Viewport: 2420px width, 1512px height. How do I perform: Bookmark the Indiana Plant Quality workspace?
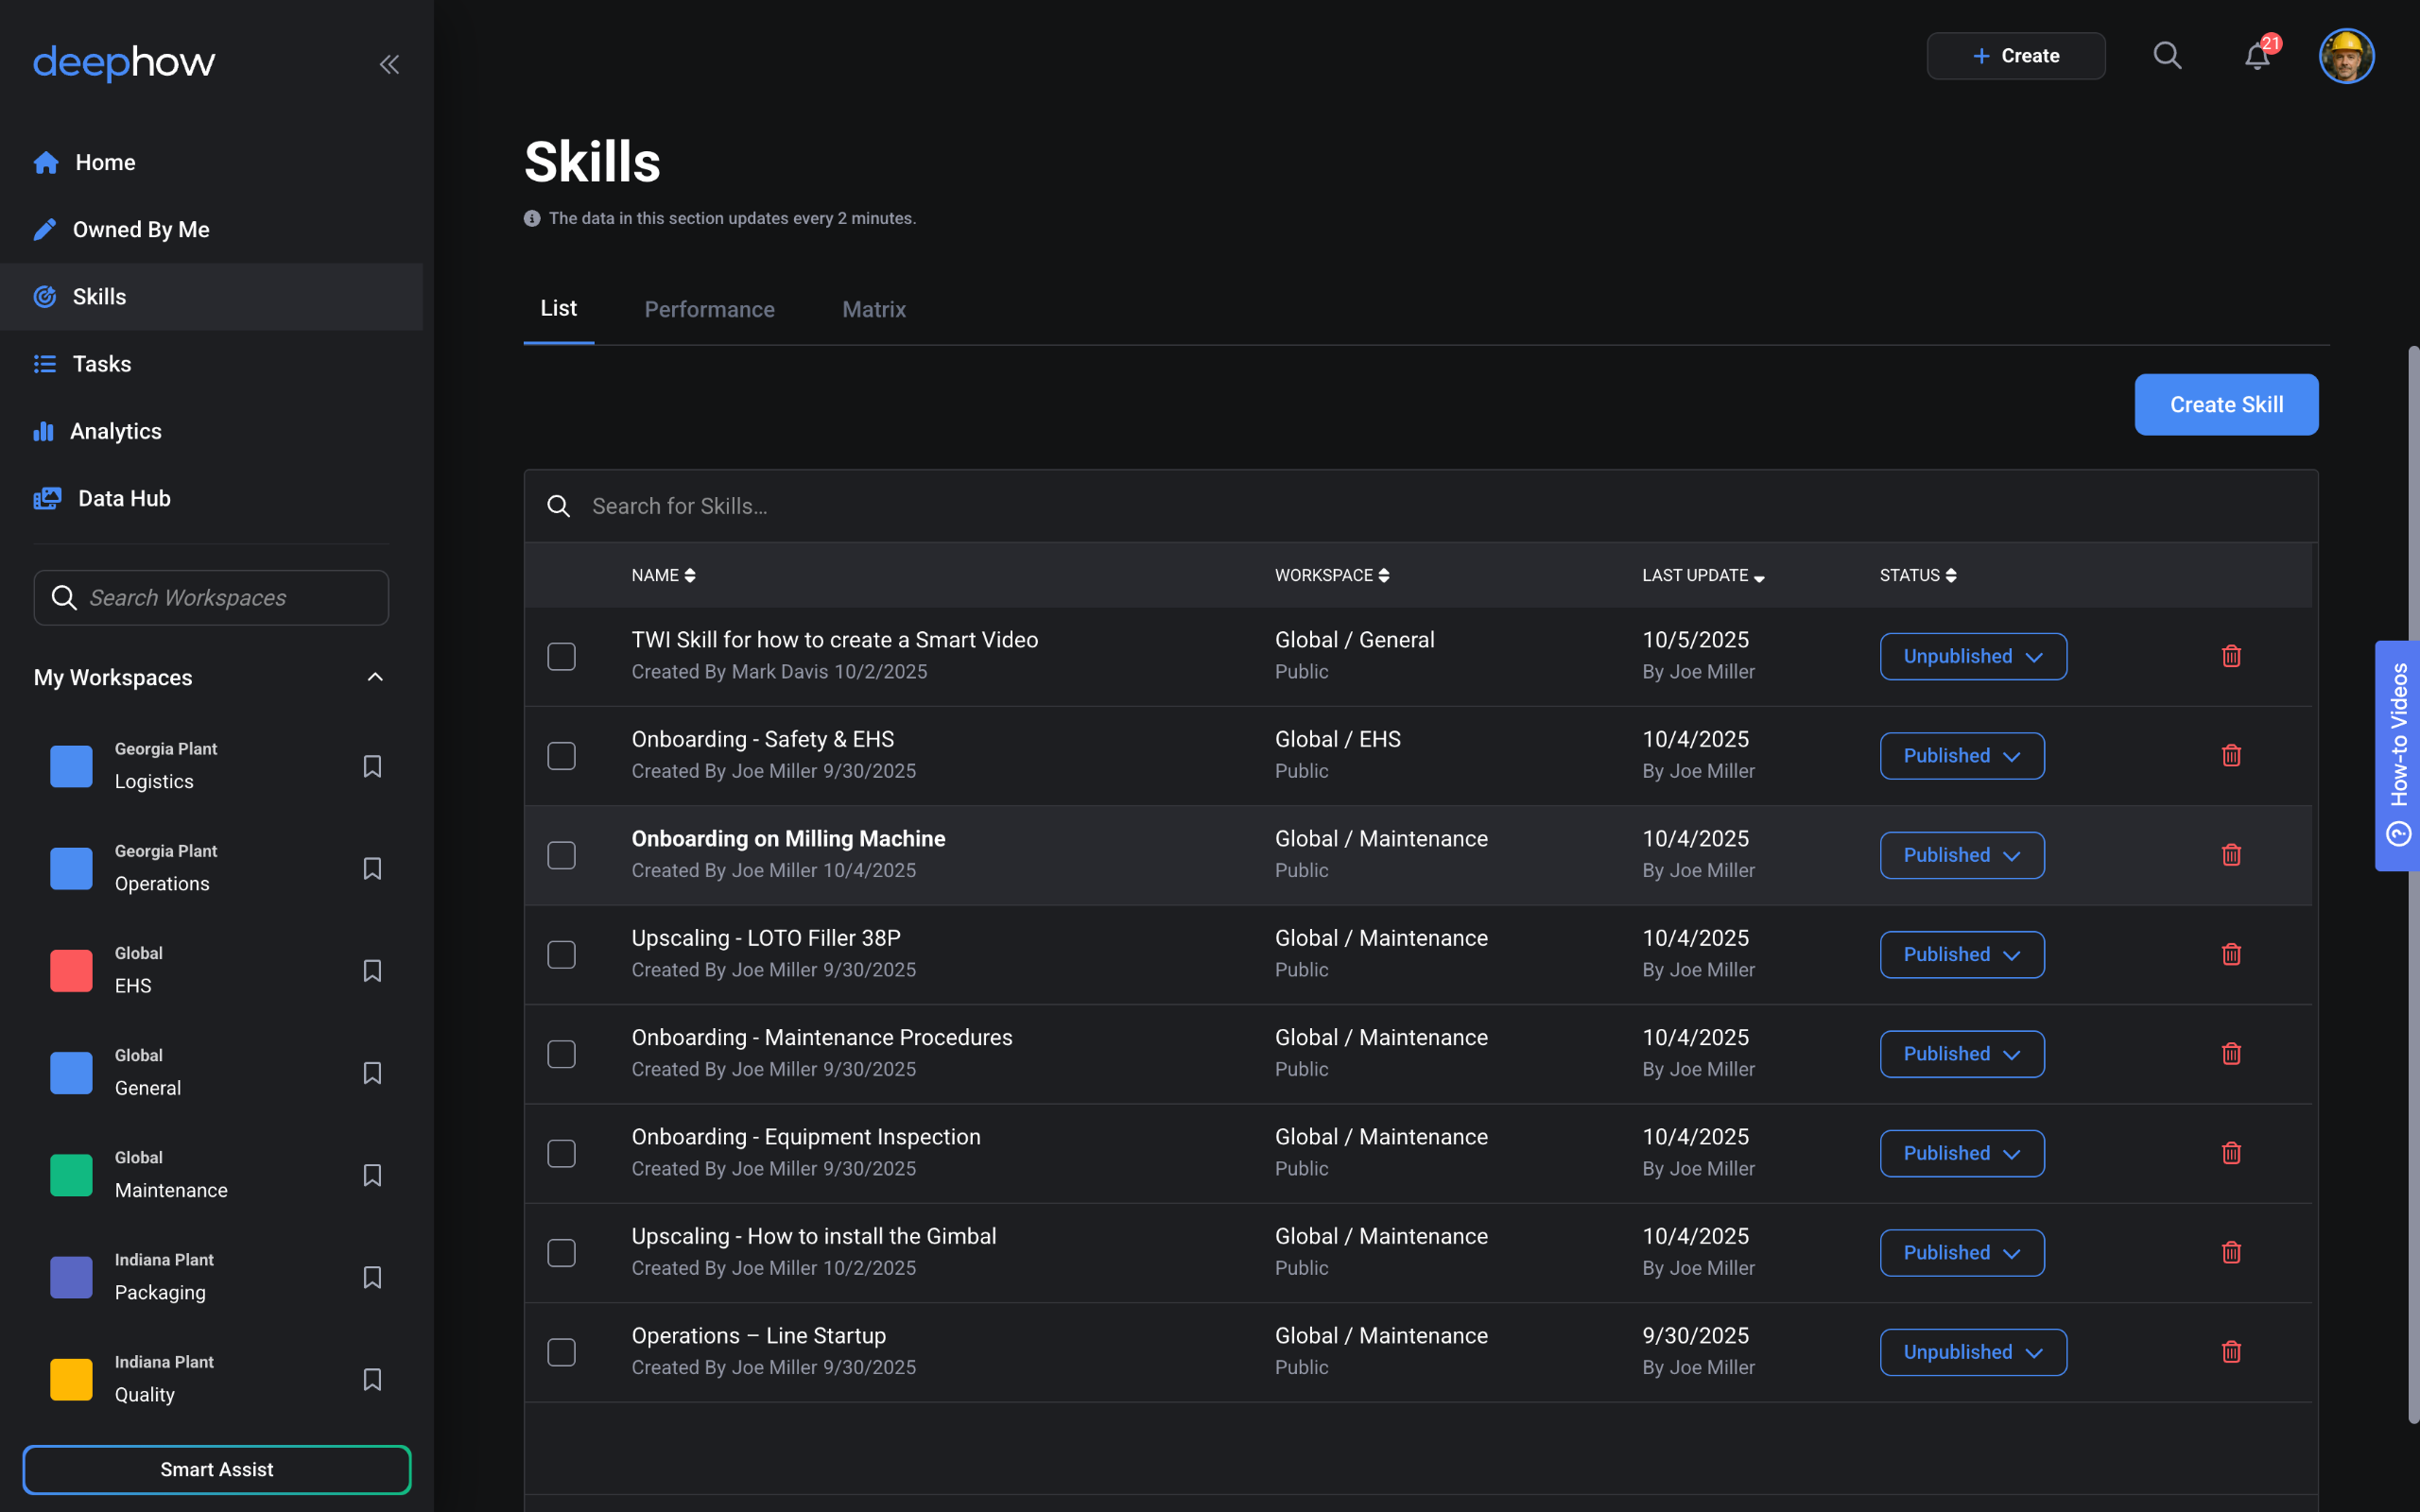pos(372,1379)
